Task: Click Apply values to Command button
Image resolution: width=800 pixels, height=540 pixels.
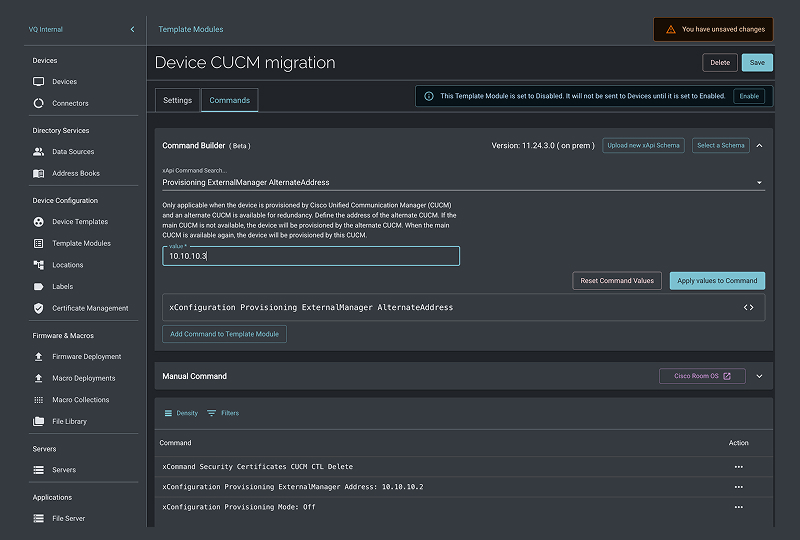Action: [717, 281]
